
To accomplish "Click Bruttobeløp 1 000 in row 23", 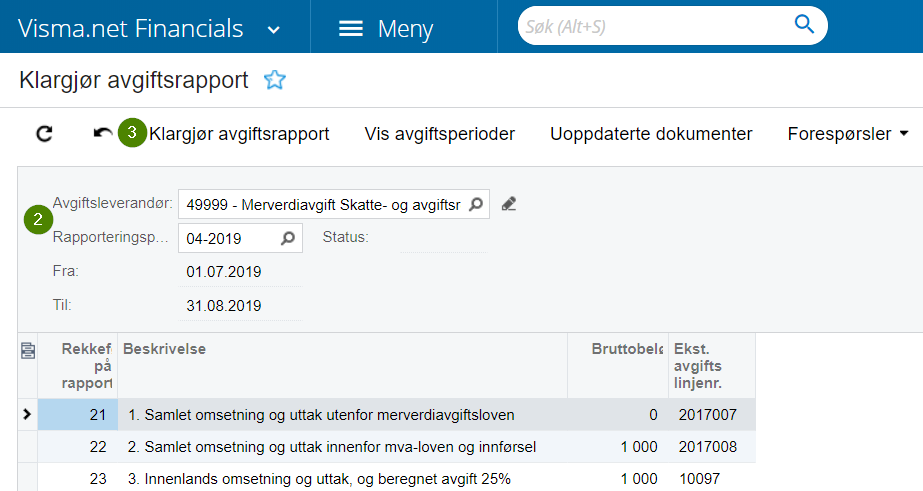I will (x=639, y=479).
